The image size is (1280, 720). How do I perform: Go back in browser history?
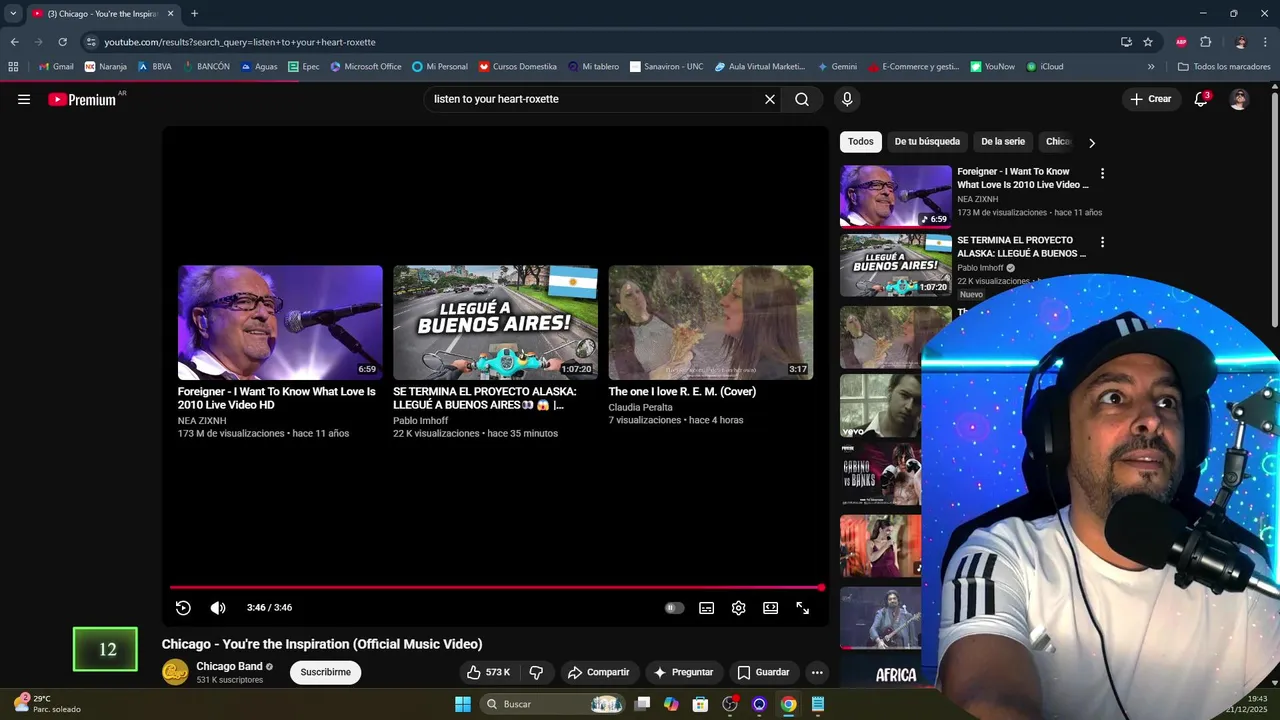(14, 42)
